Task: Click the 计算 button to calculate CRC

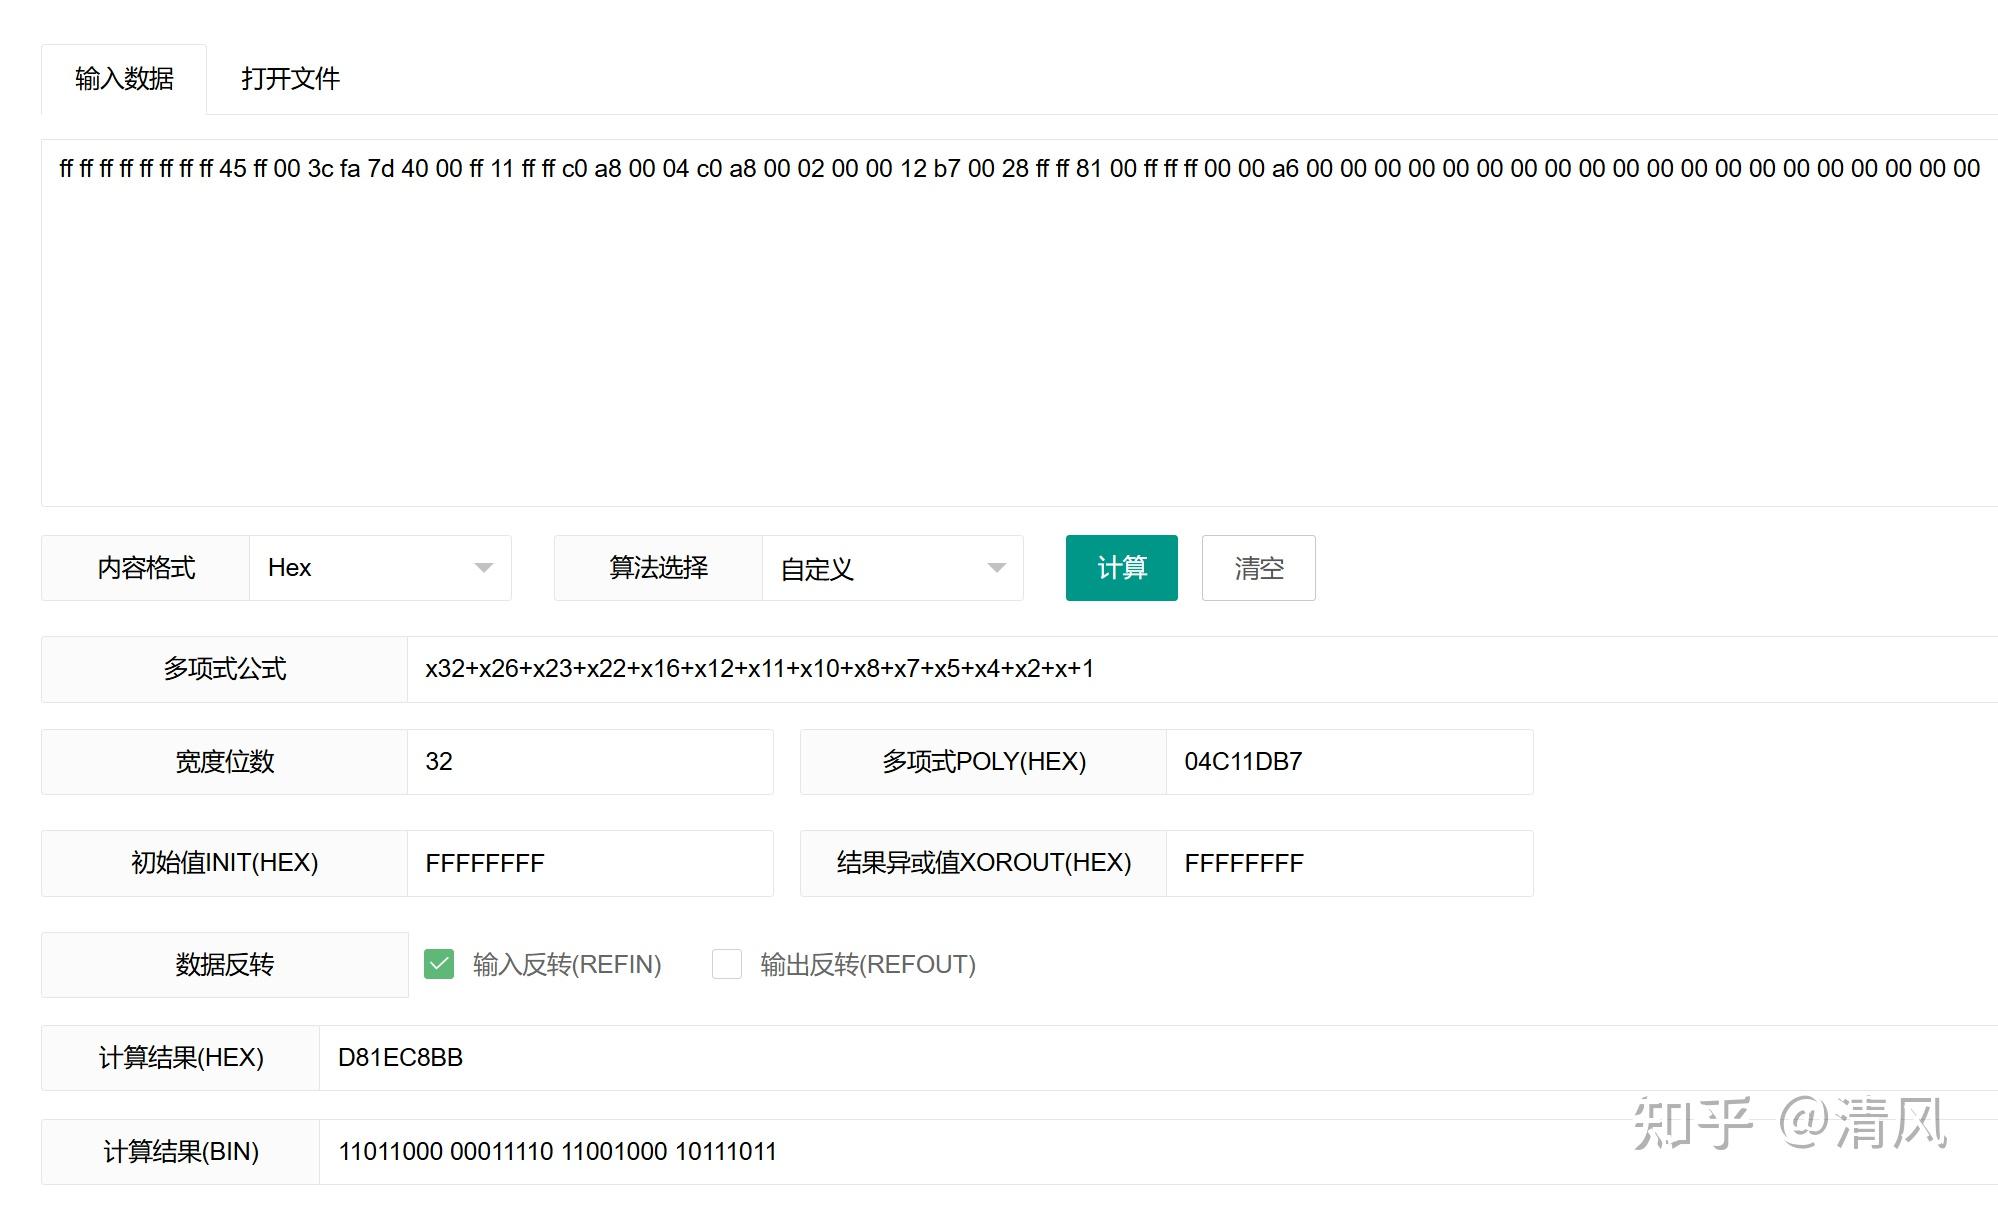Action: 1121,568
